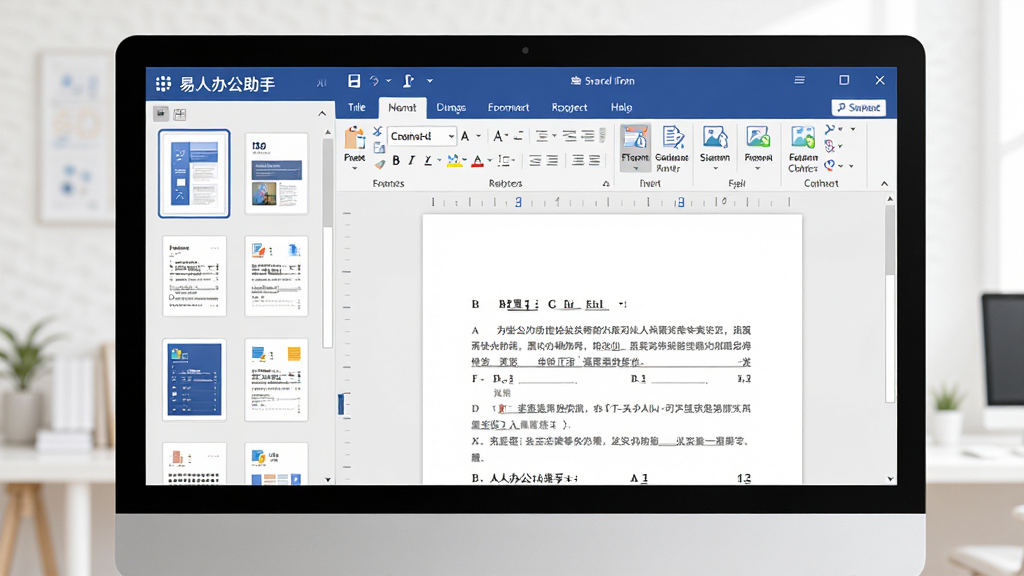Switch sidebar to grid layout view

(x=180, y=114)
